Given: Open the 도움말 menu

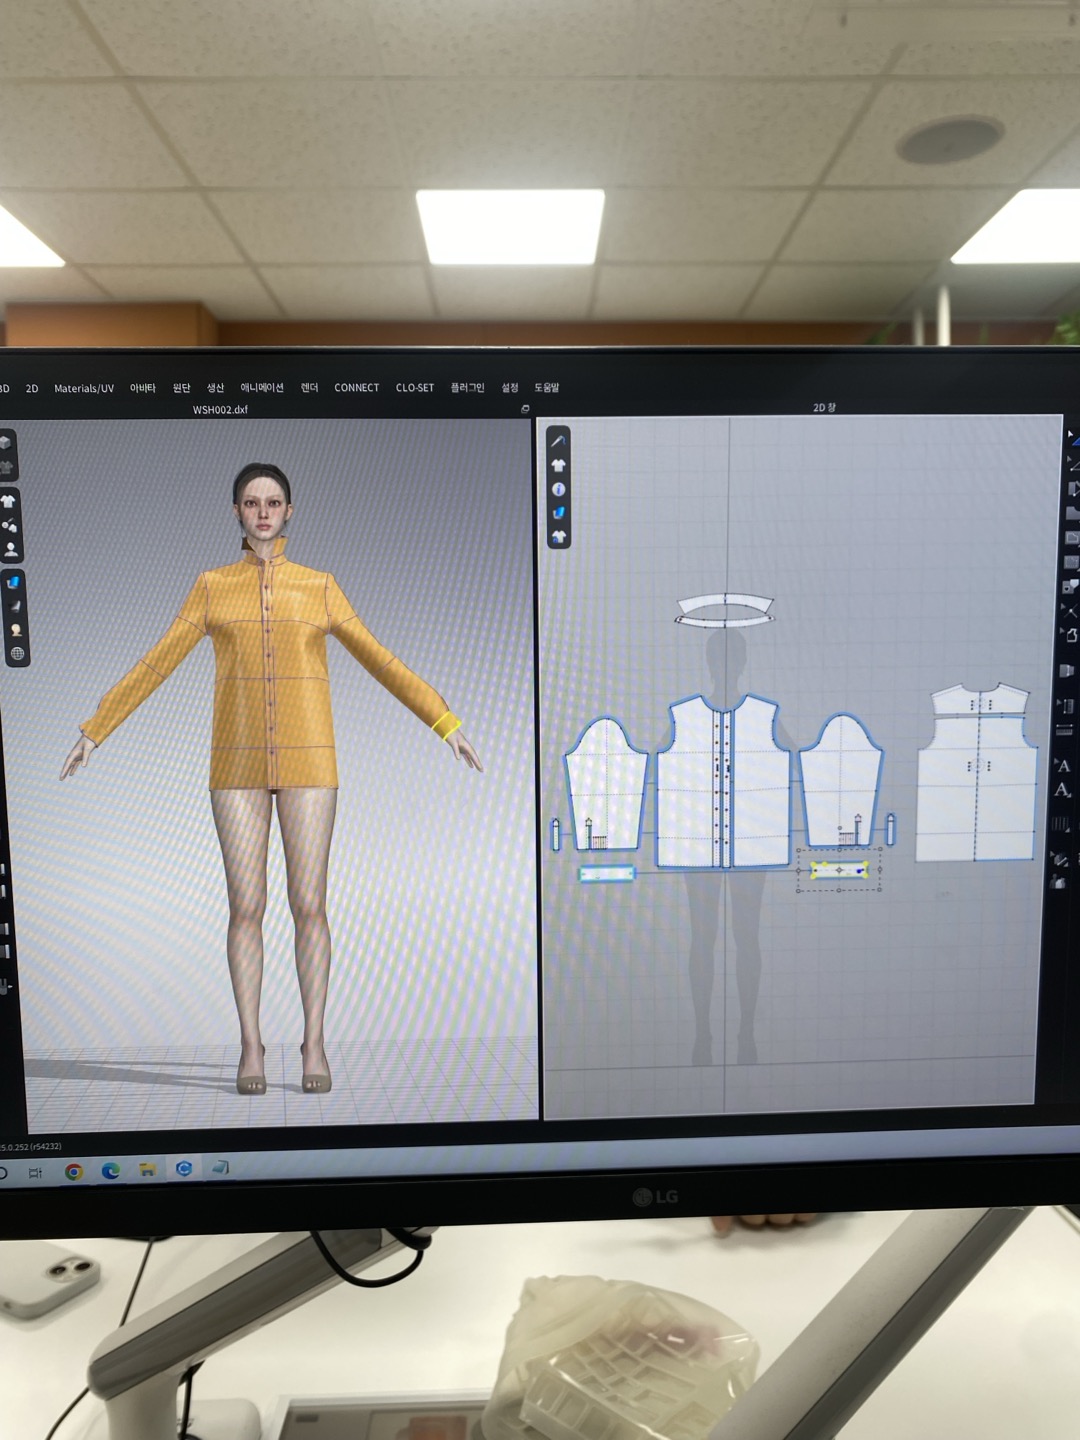Looking at the screenshot, I should tap(547, 388).
